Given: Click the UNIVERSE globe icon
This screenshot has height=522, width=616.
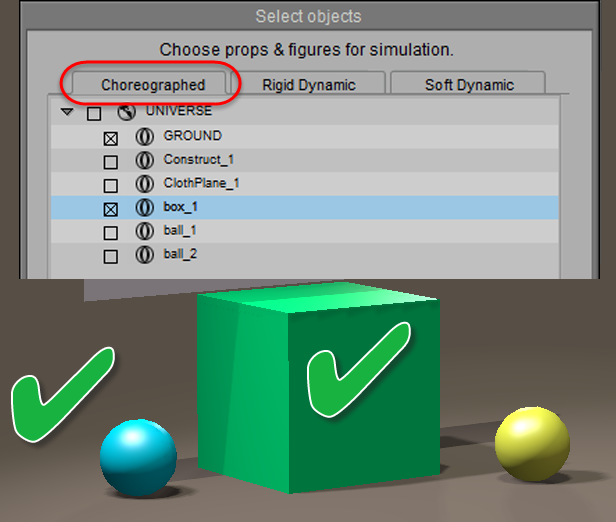Looking at the screenshot, I should click(126, 112).
